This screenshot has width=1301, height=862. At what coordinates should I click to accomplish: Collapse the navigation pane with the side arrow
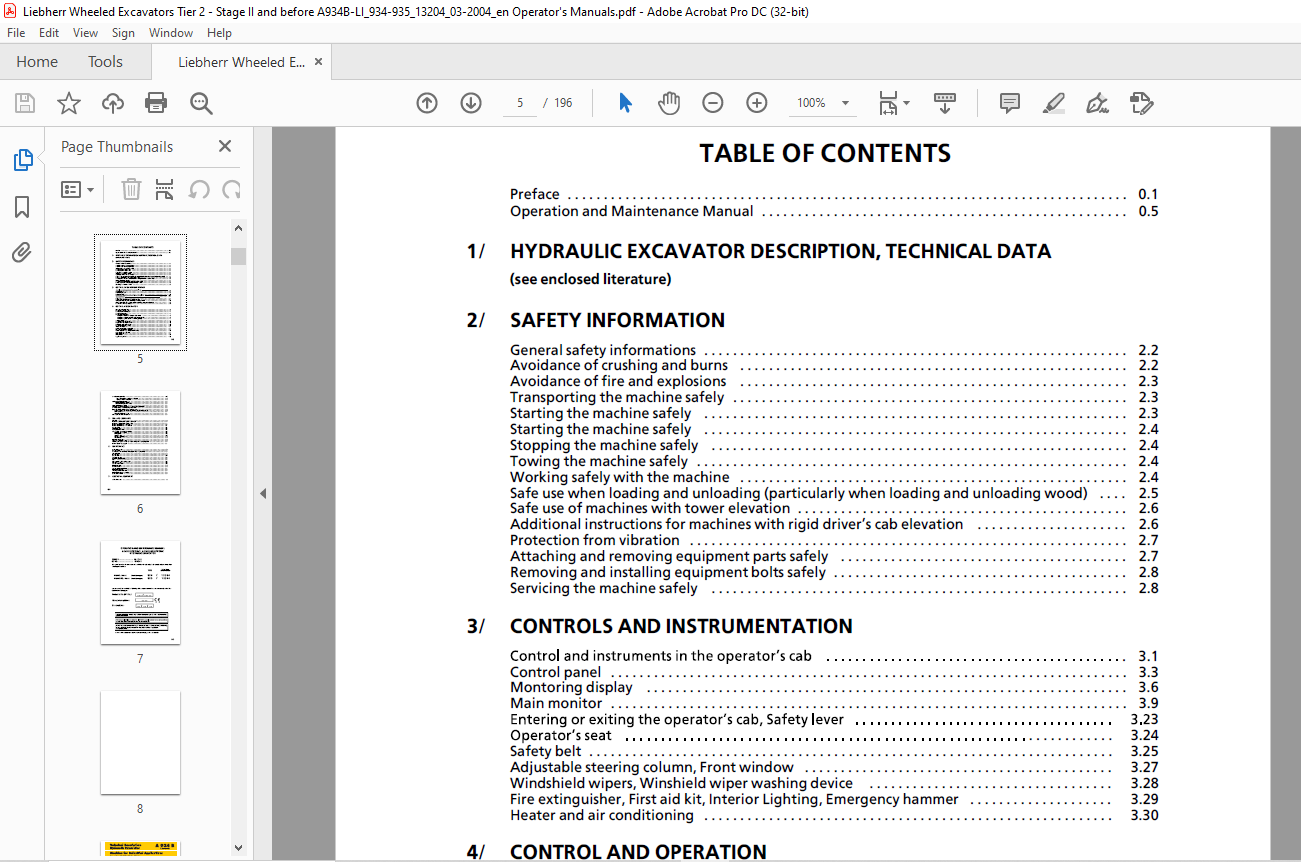point(263,493)
